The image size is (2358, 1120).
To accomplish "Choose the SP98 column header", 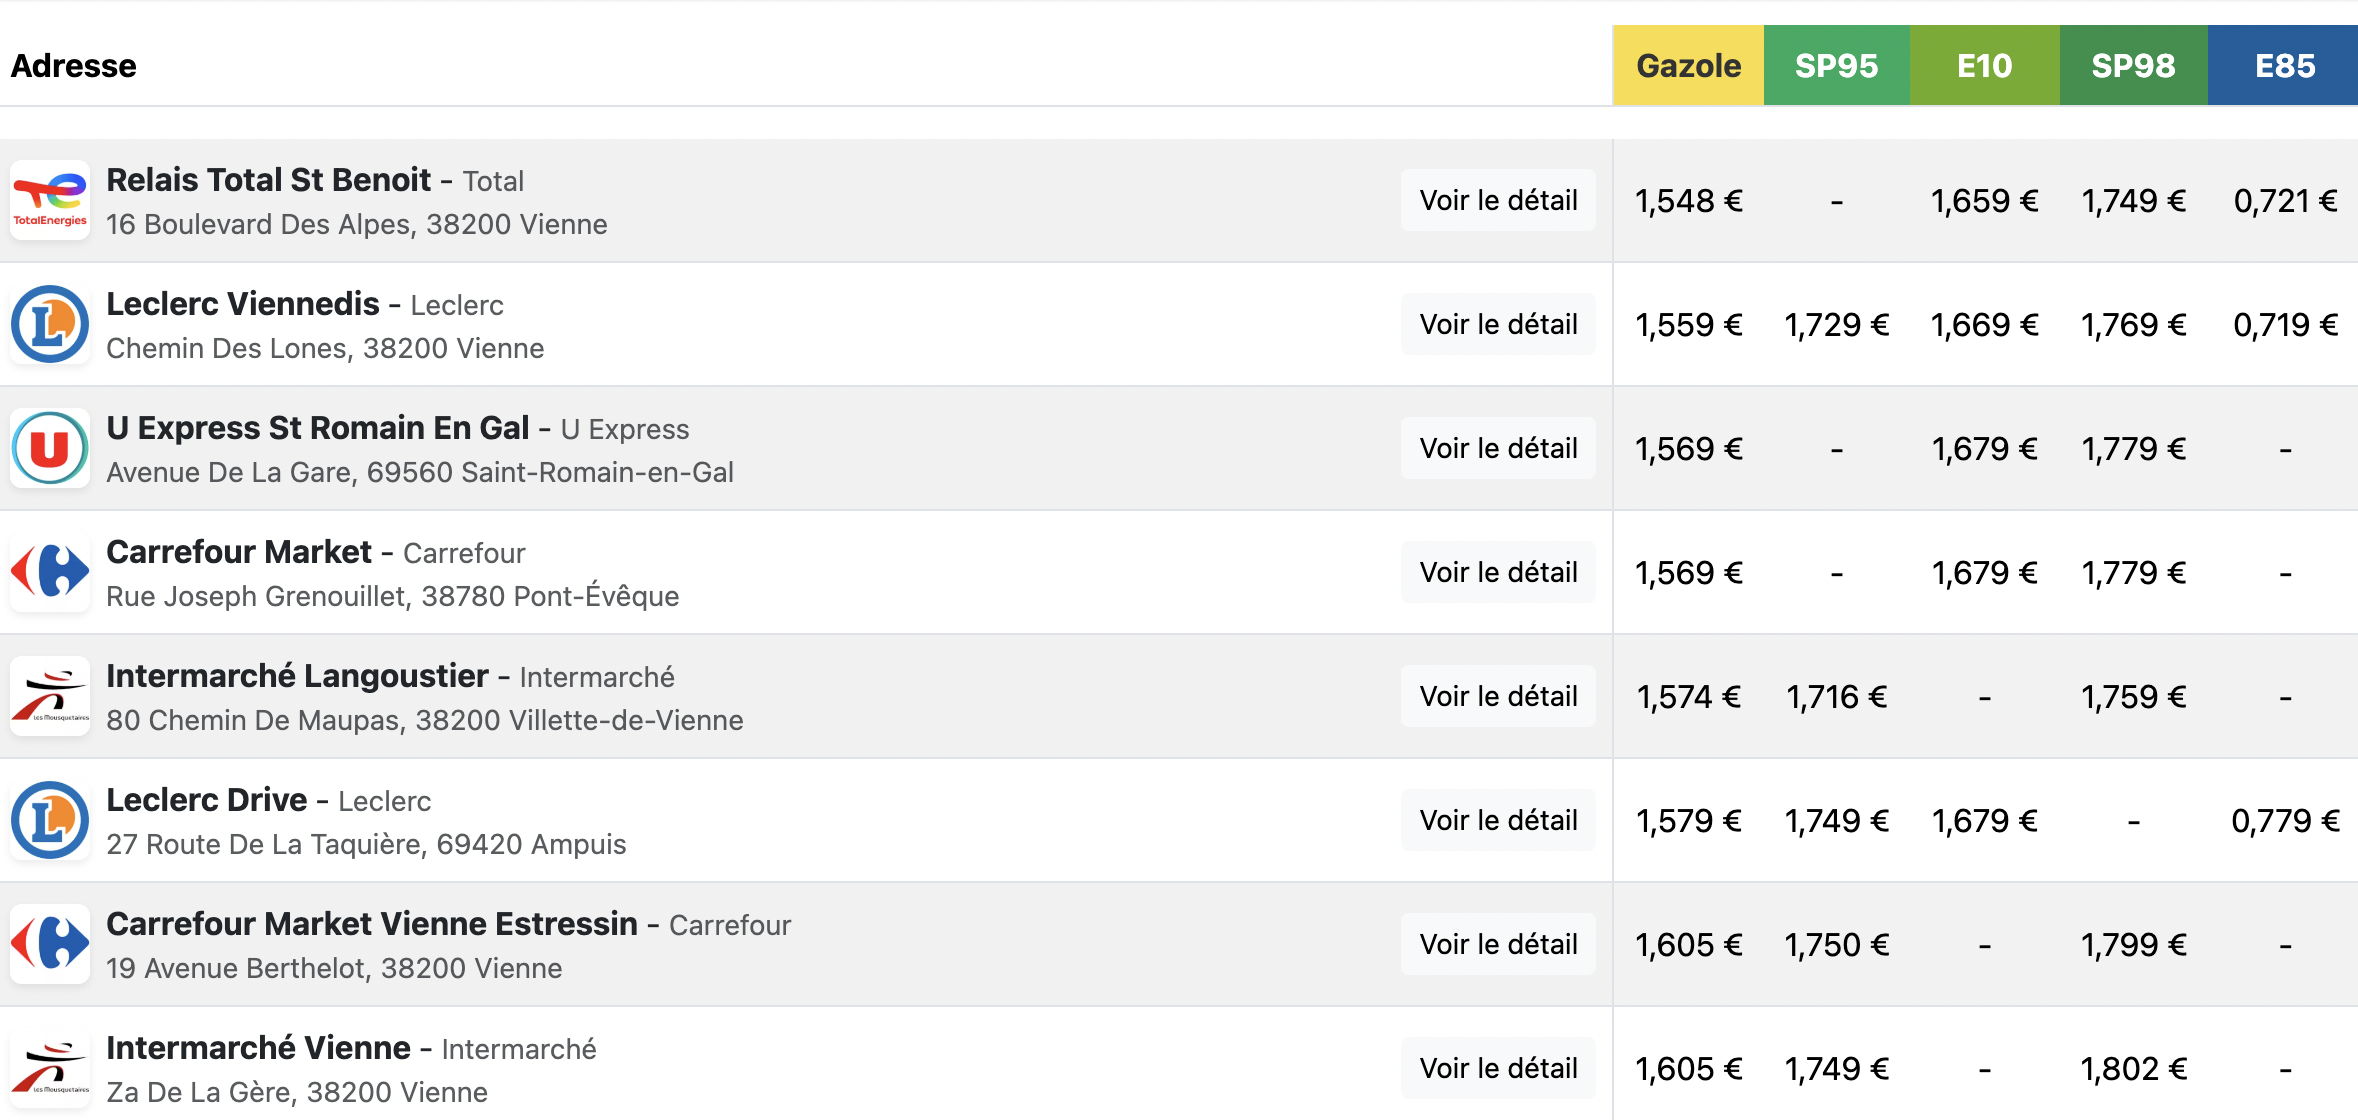I will point(2134,65).
